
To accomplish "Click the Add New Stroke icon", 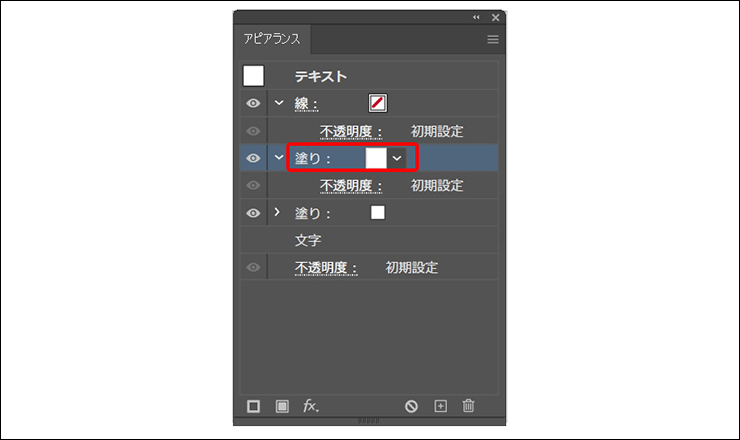I will point(254,406).
